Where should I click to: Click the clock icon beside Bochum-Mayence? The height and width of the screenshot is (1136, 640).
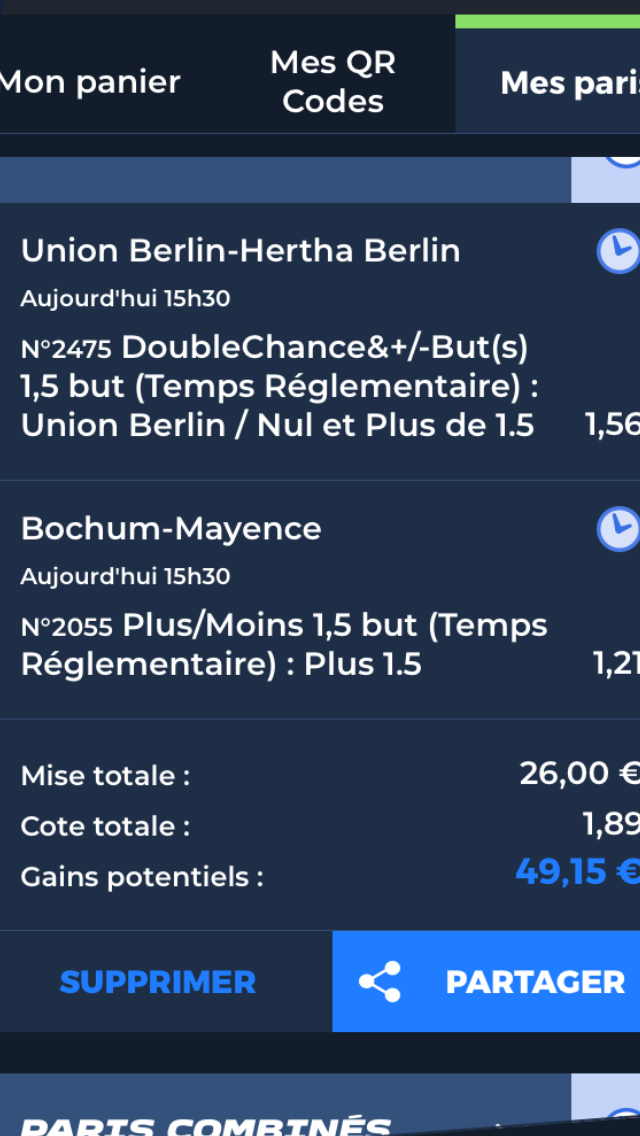pyautogui.click(x=618, y=529)
